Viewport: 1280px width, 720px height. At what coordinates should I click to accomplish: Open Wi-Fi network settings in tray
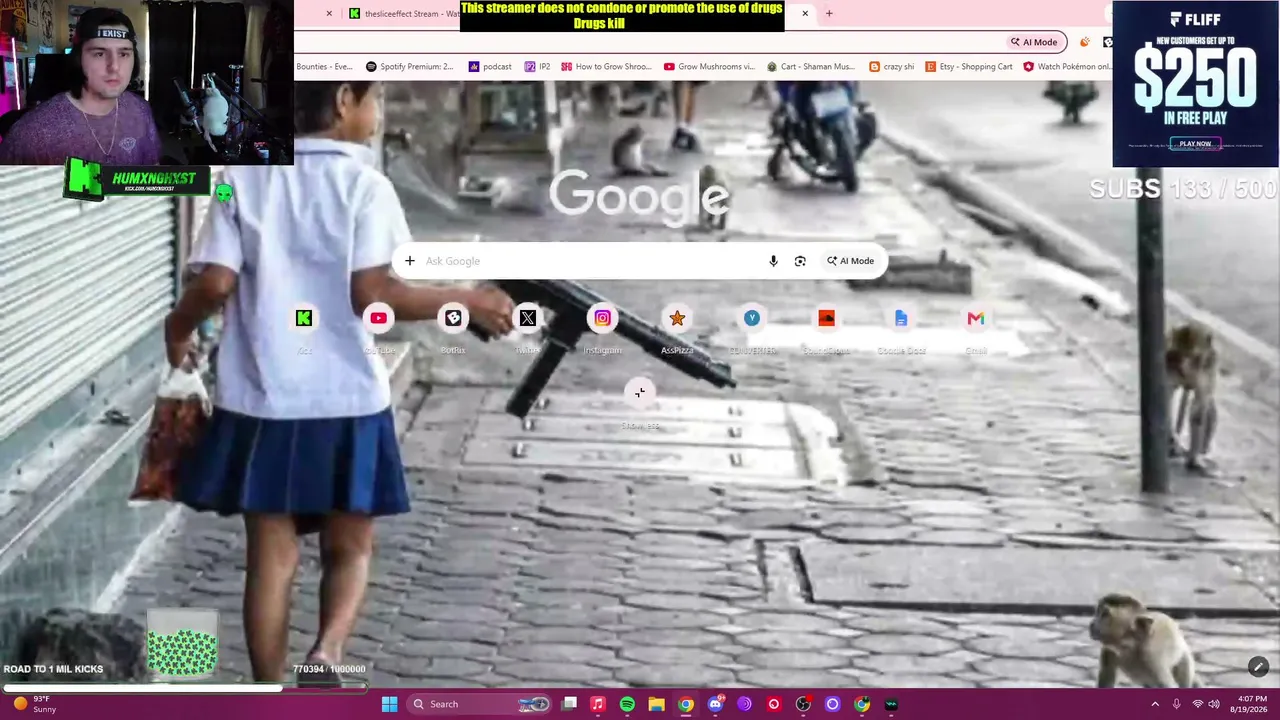1198,704
